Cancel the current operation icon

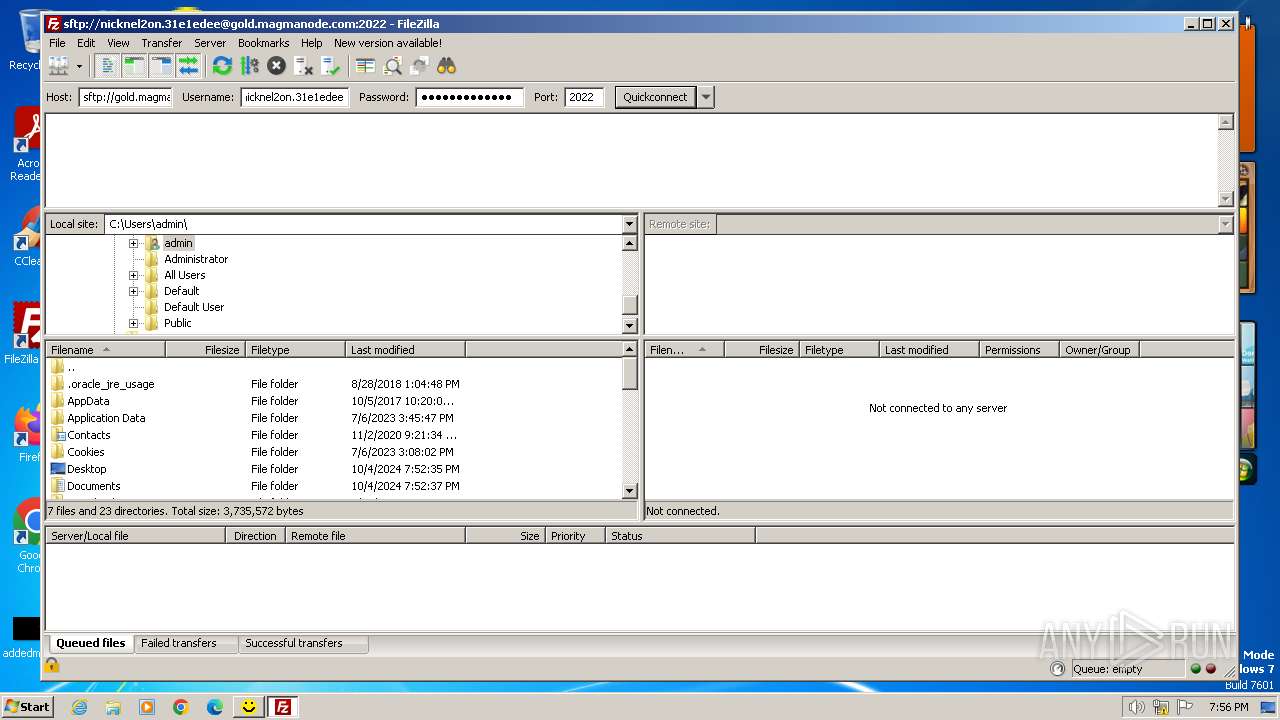coord(276,66)
